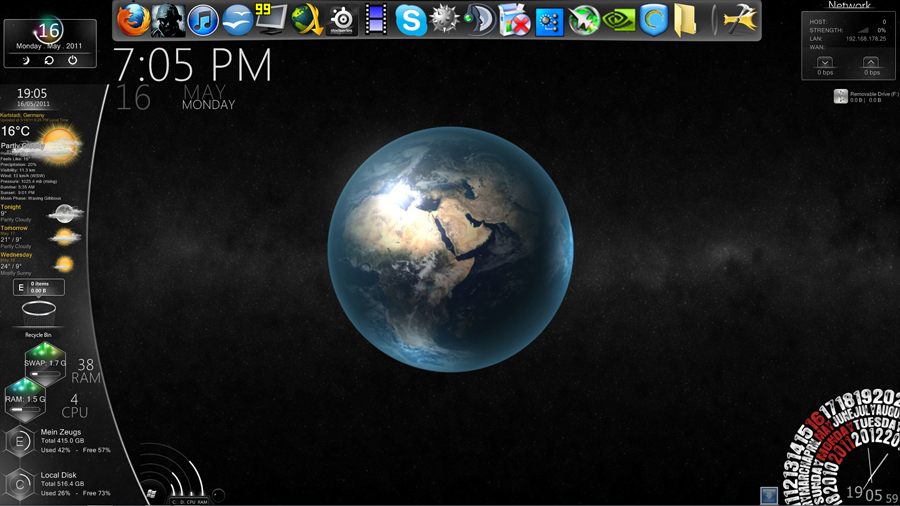The height and width of the screenshot is (506, 900).
Task: Click the power shutdown icon
Action: tap(72, 60)
